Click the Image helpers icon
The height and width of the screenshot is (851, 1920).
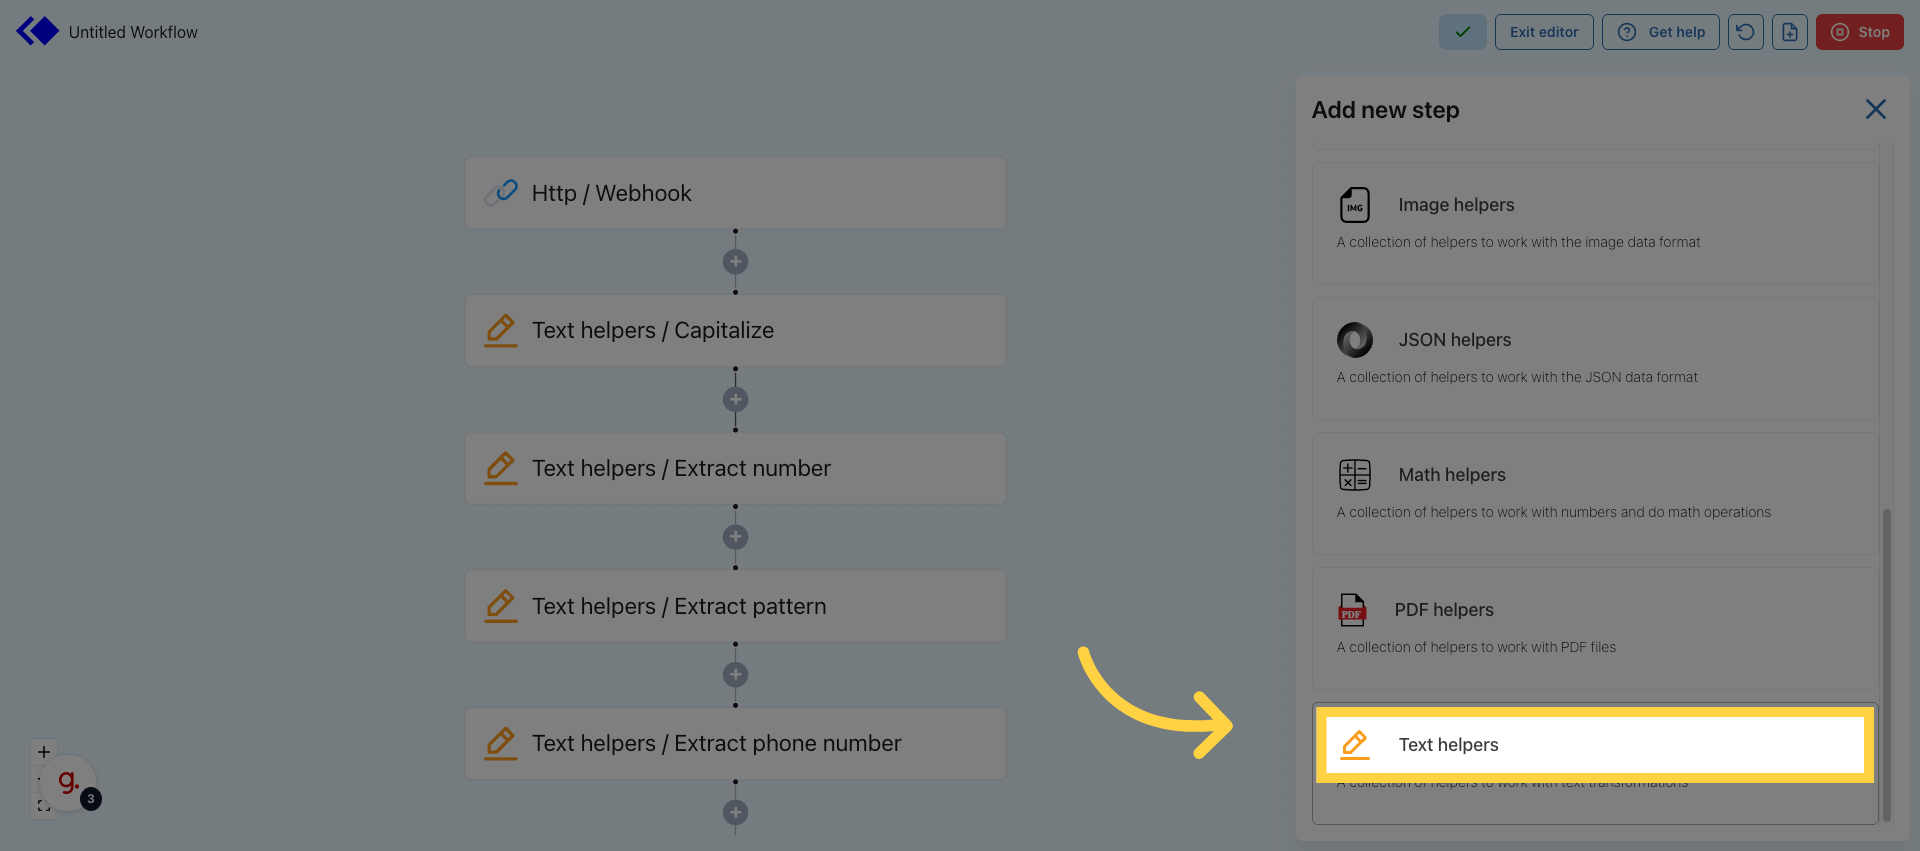[1355, 204]
